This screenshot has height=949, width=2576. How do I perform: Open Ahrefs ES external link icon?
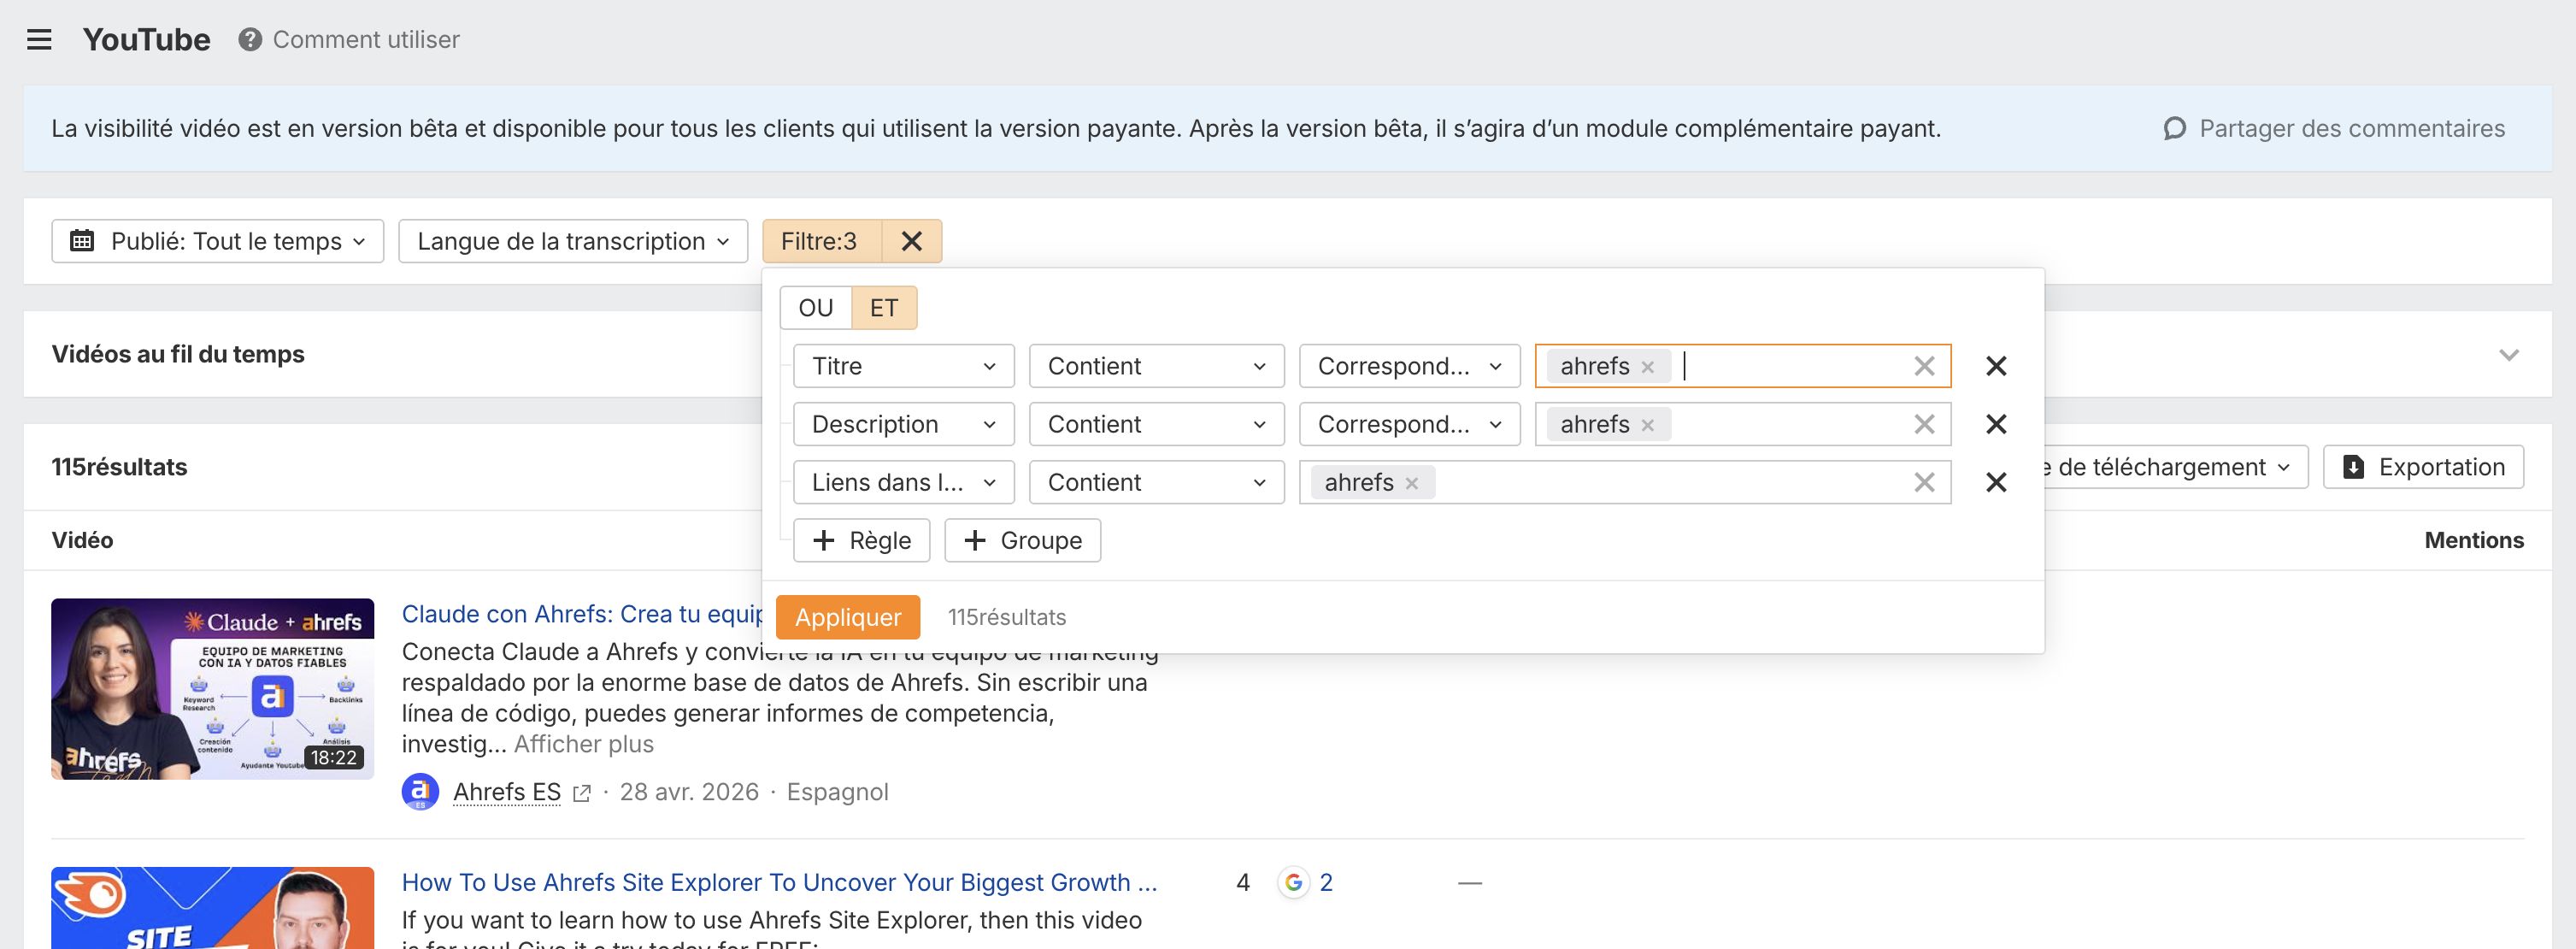point(581,793)
